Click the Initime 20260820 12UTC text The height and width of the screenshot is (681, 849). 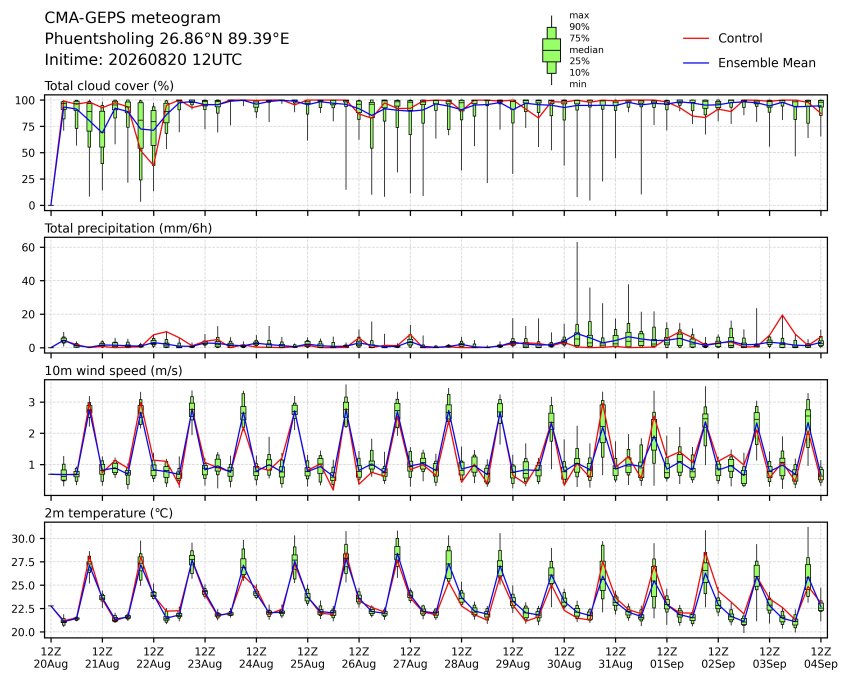point(143,60)
